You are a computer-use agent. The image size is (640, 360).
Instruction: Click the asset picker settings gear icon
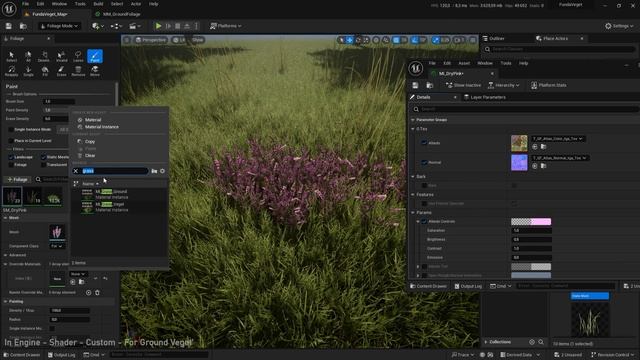[162, 171]
